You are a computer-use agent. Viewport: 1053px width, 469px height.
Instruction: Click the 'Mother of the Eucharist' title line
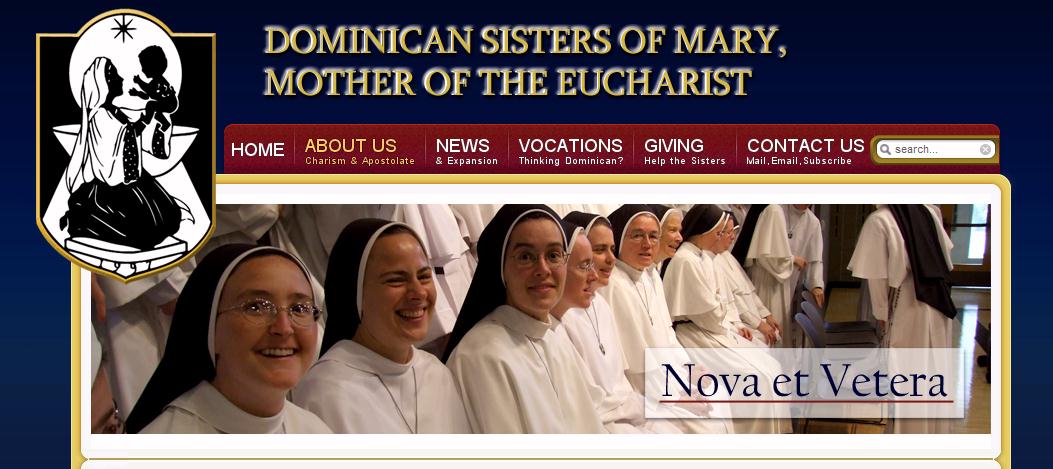tap(508, 82)
